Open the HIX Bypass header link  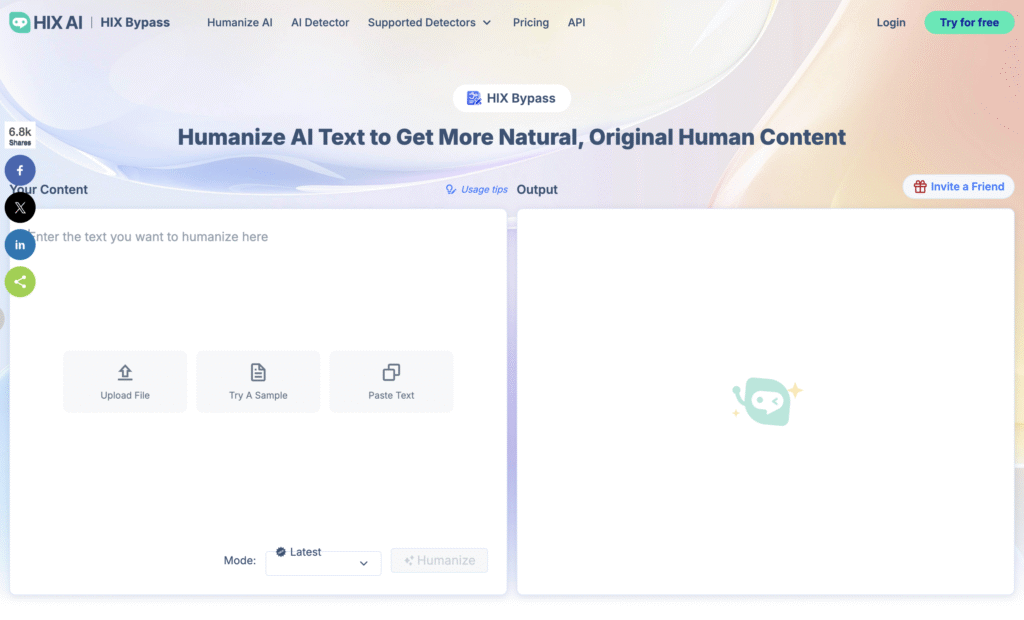(135, 22)
